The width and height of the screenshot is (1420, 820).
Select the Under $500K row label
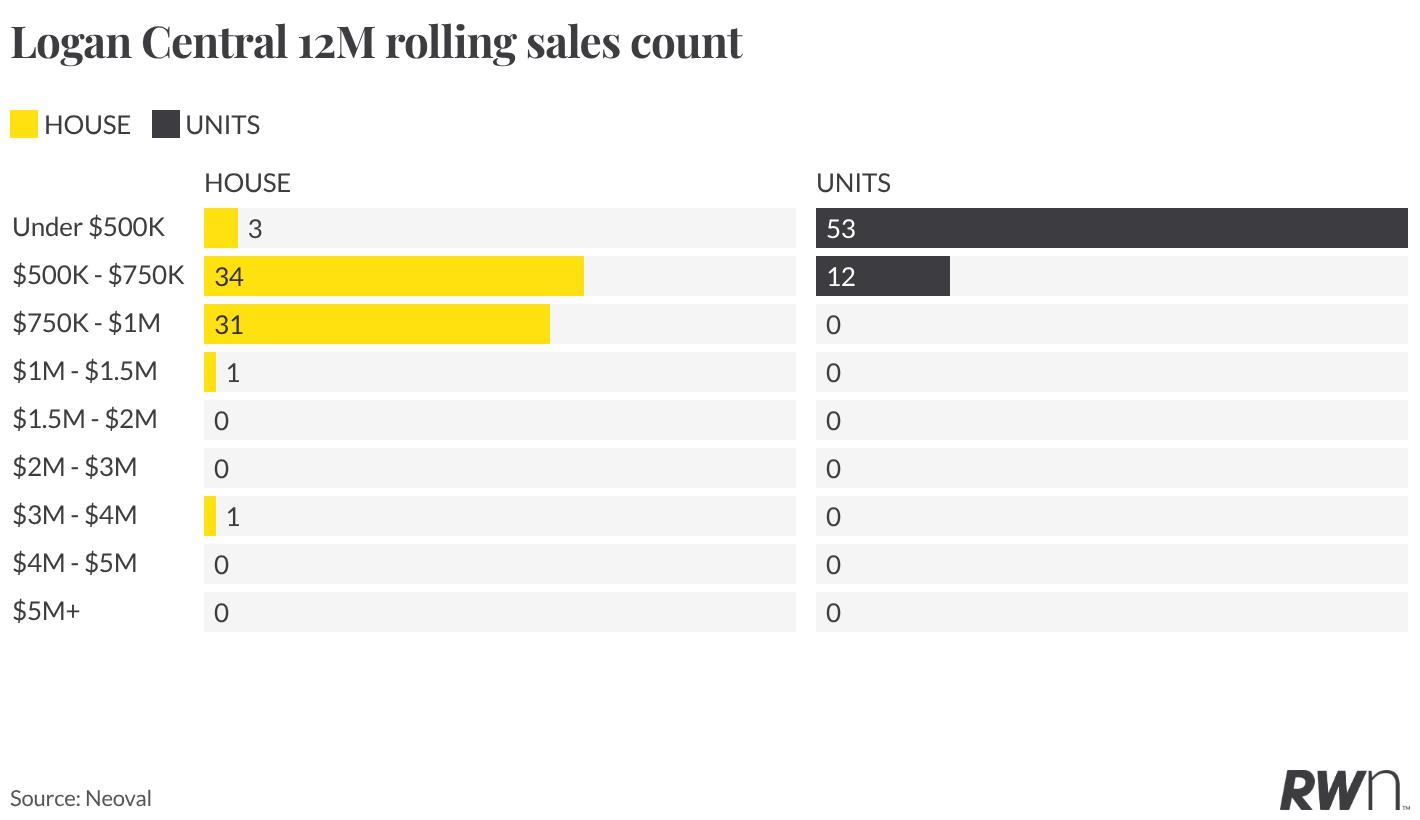pos(89,227)
